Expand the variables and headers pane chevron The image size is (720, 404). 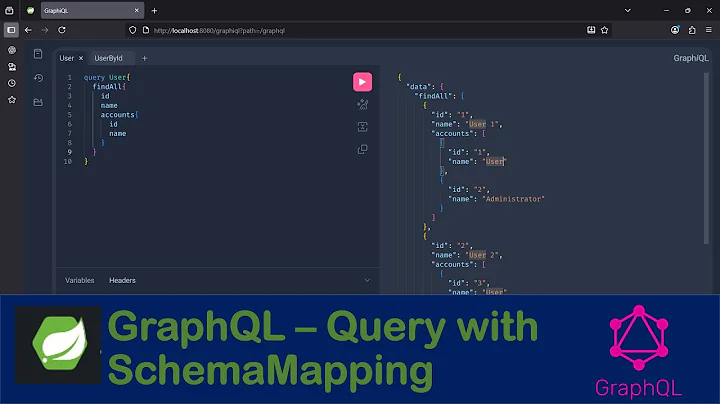[367, 280]
